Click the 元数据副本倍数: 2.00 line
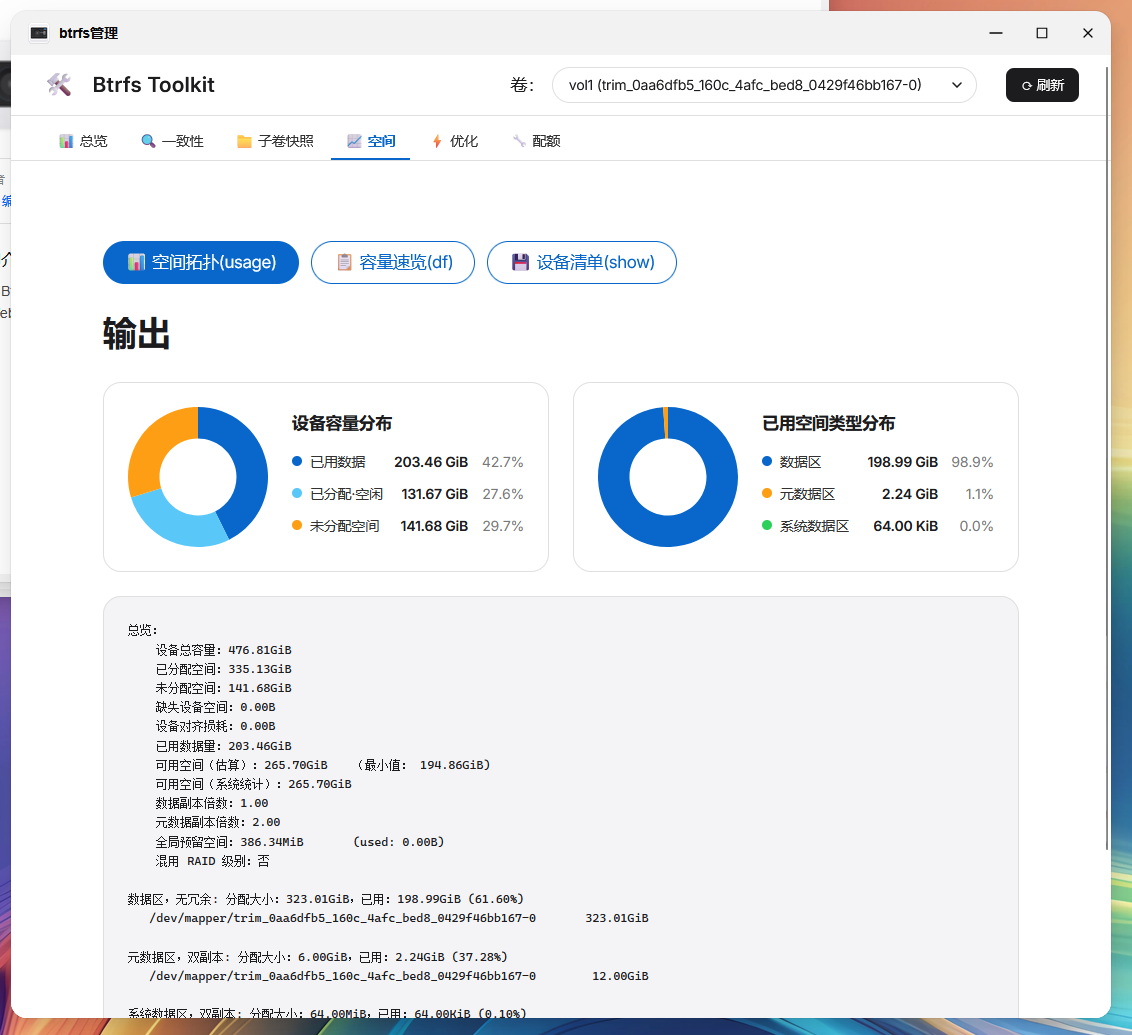Screen dimensions: 1132x1035 click(218, 822)
